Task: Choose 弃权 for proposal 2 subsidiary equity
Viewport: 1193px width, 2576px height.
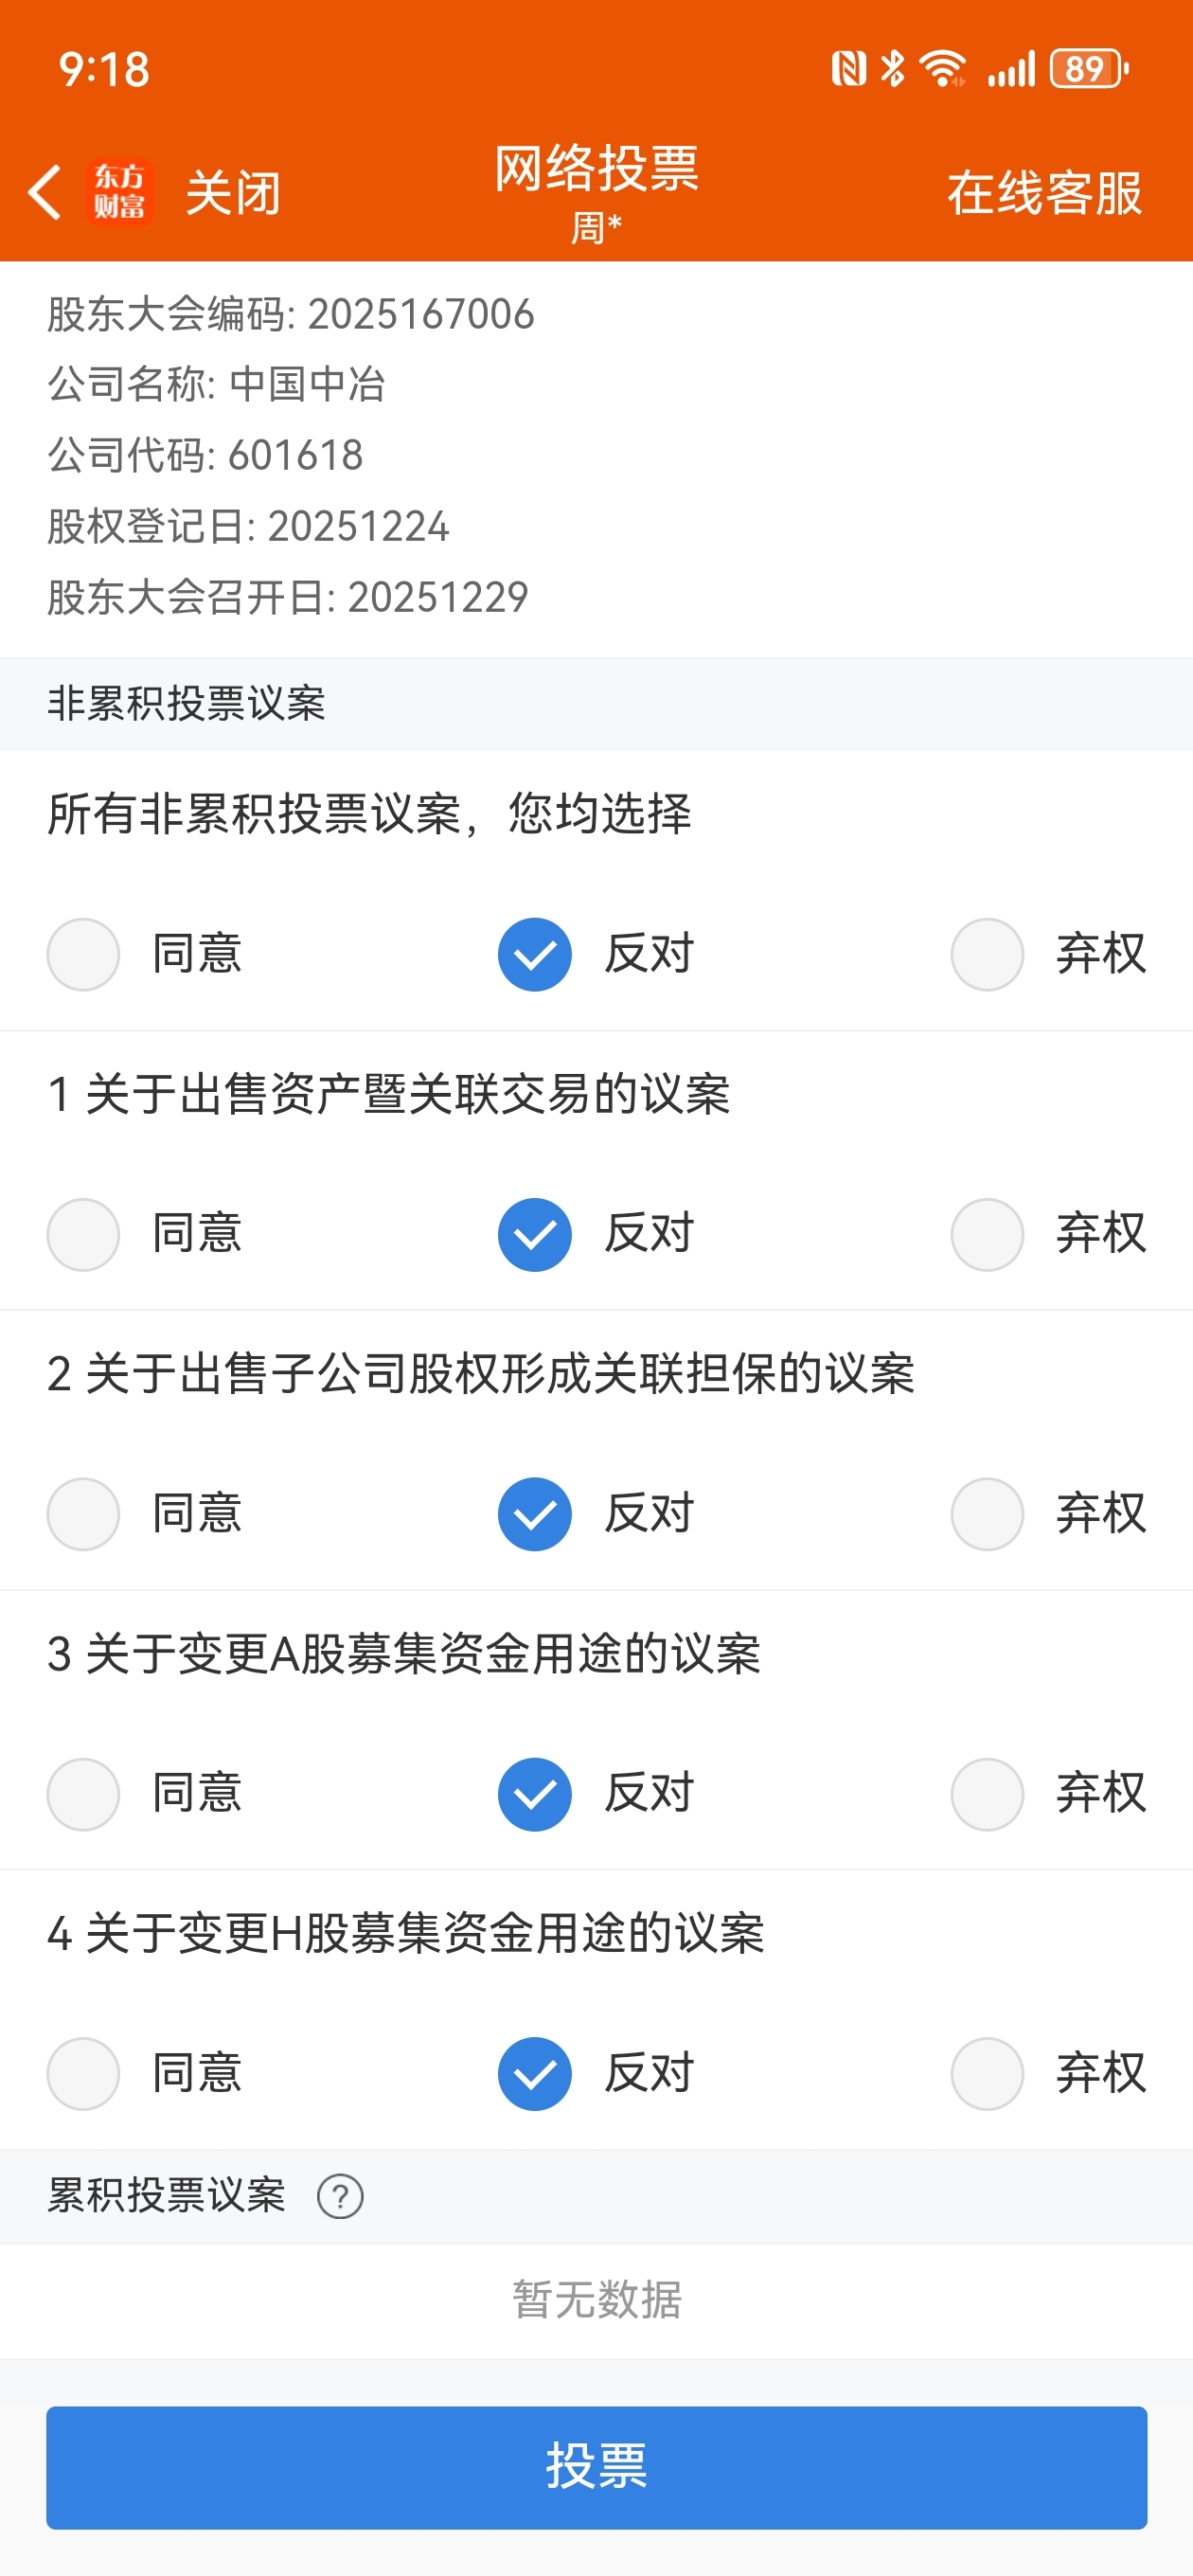Action: tap(987, 1514)
